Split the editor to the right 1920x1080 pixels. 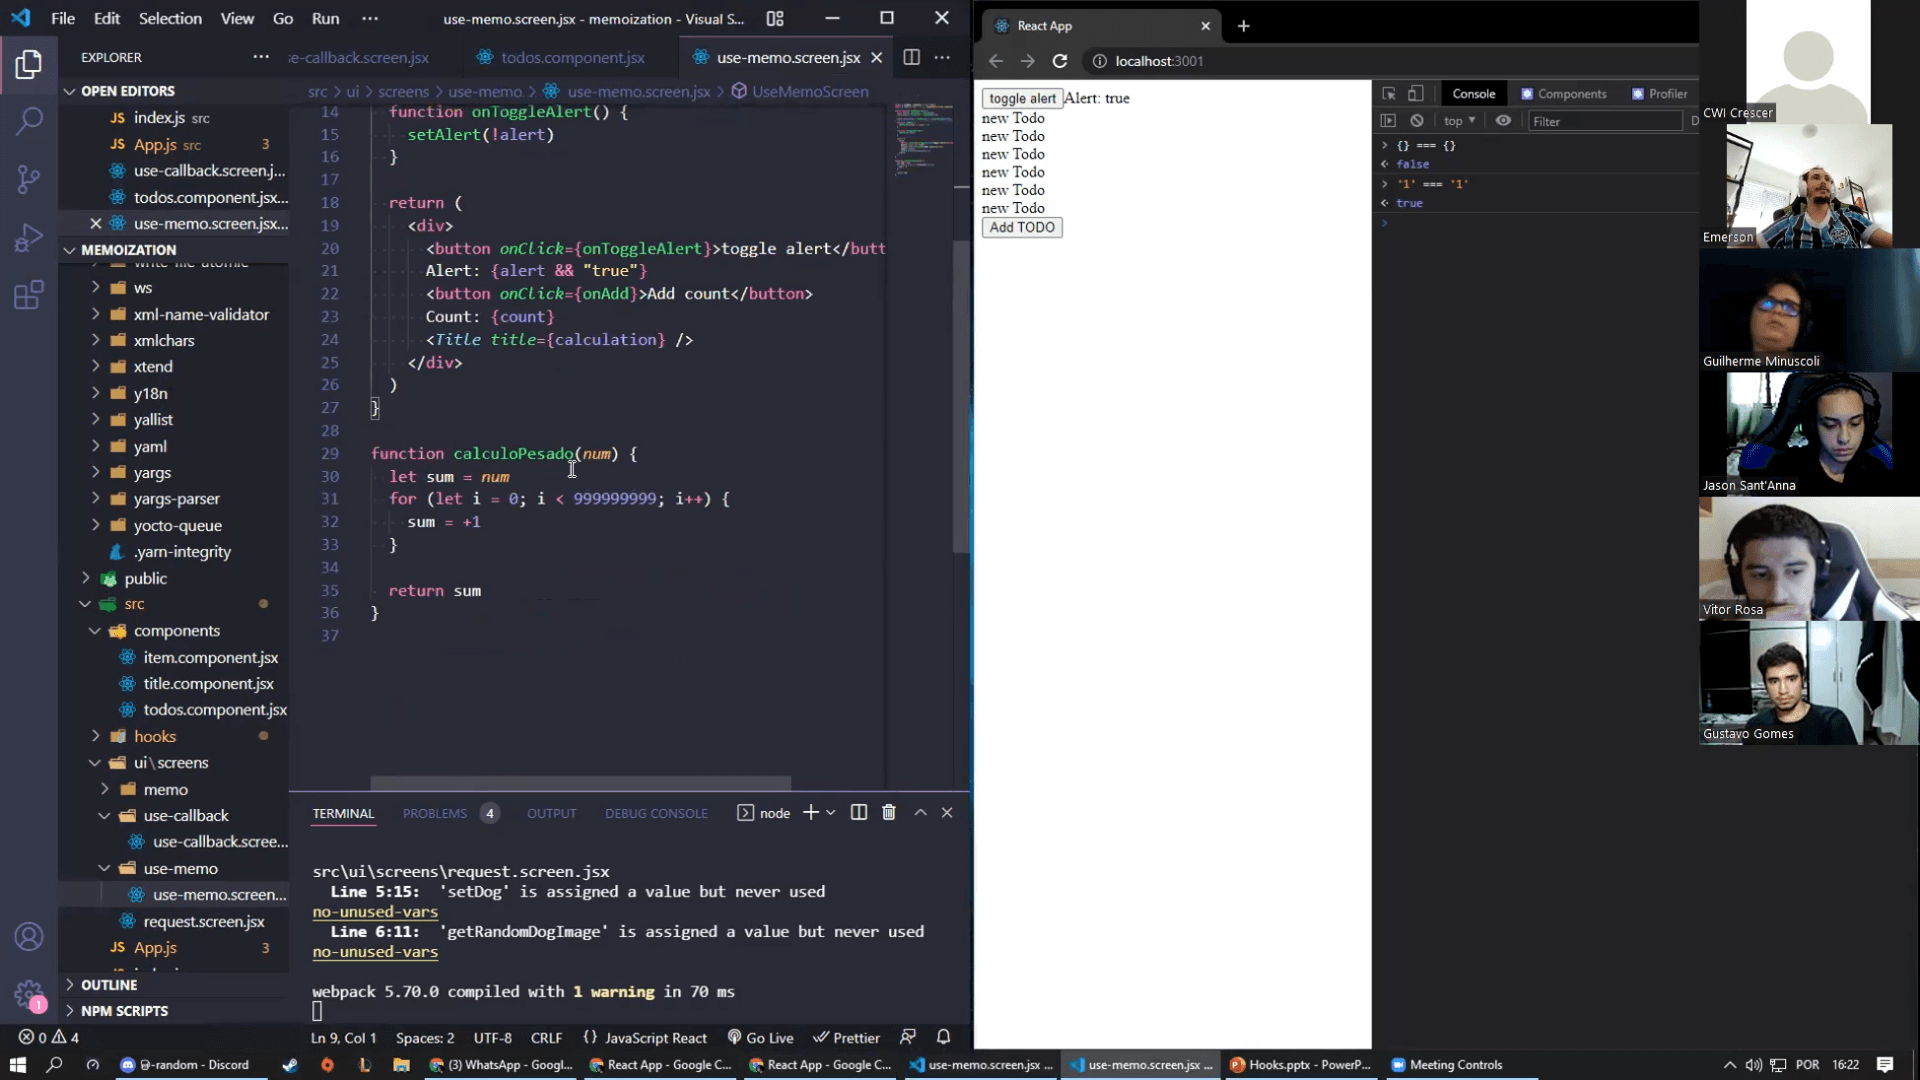[x=911, y=58]
